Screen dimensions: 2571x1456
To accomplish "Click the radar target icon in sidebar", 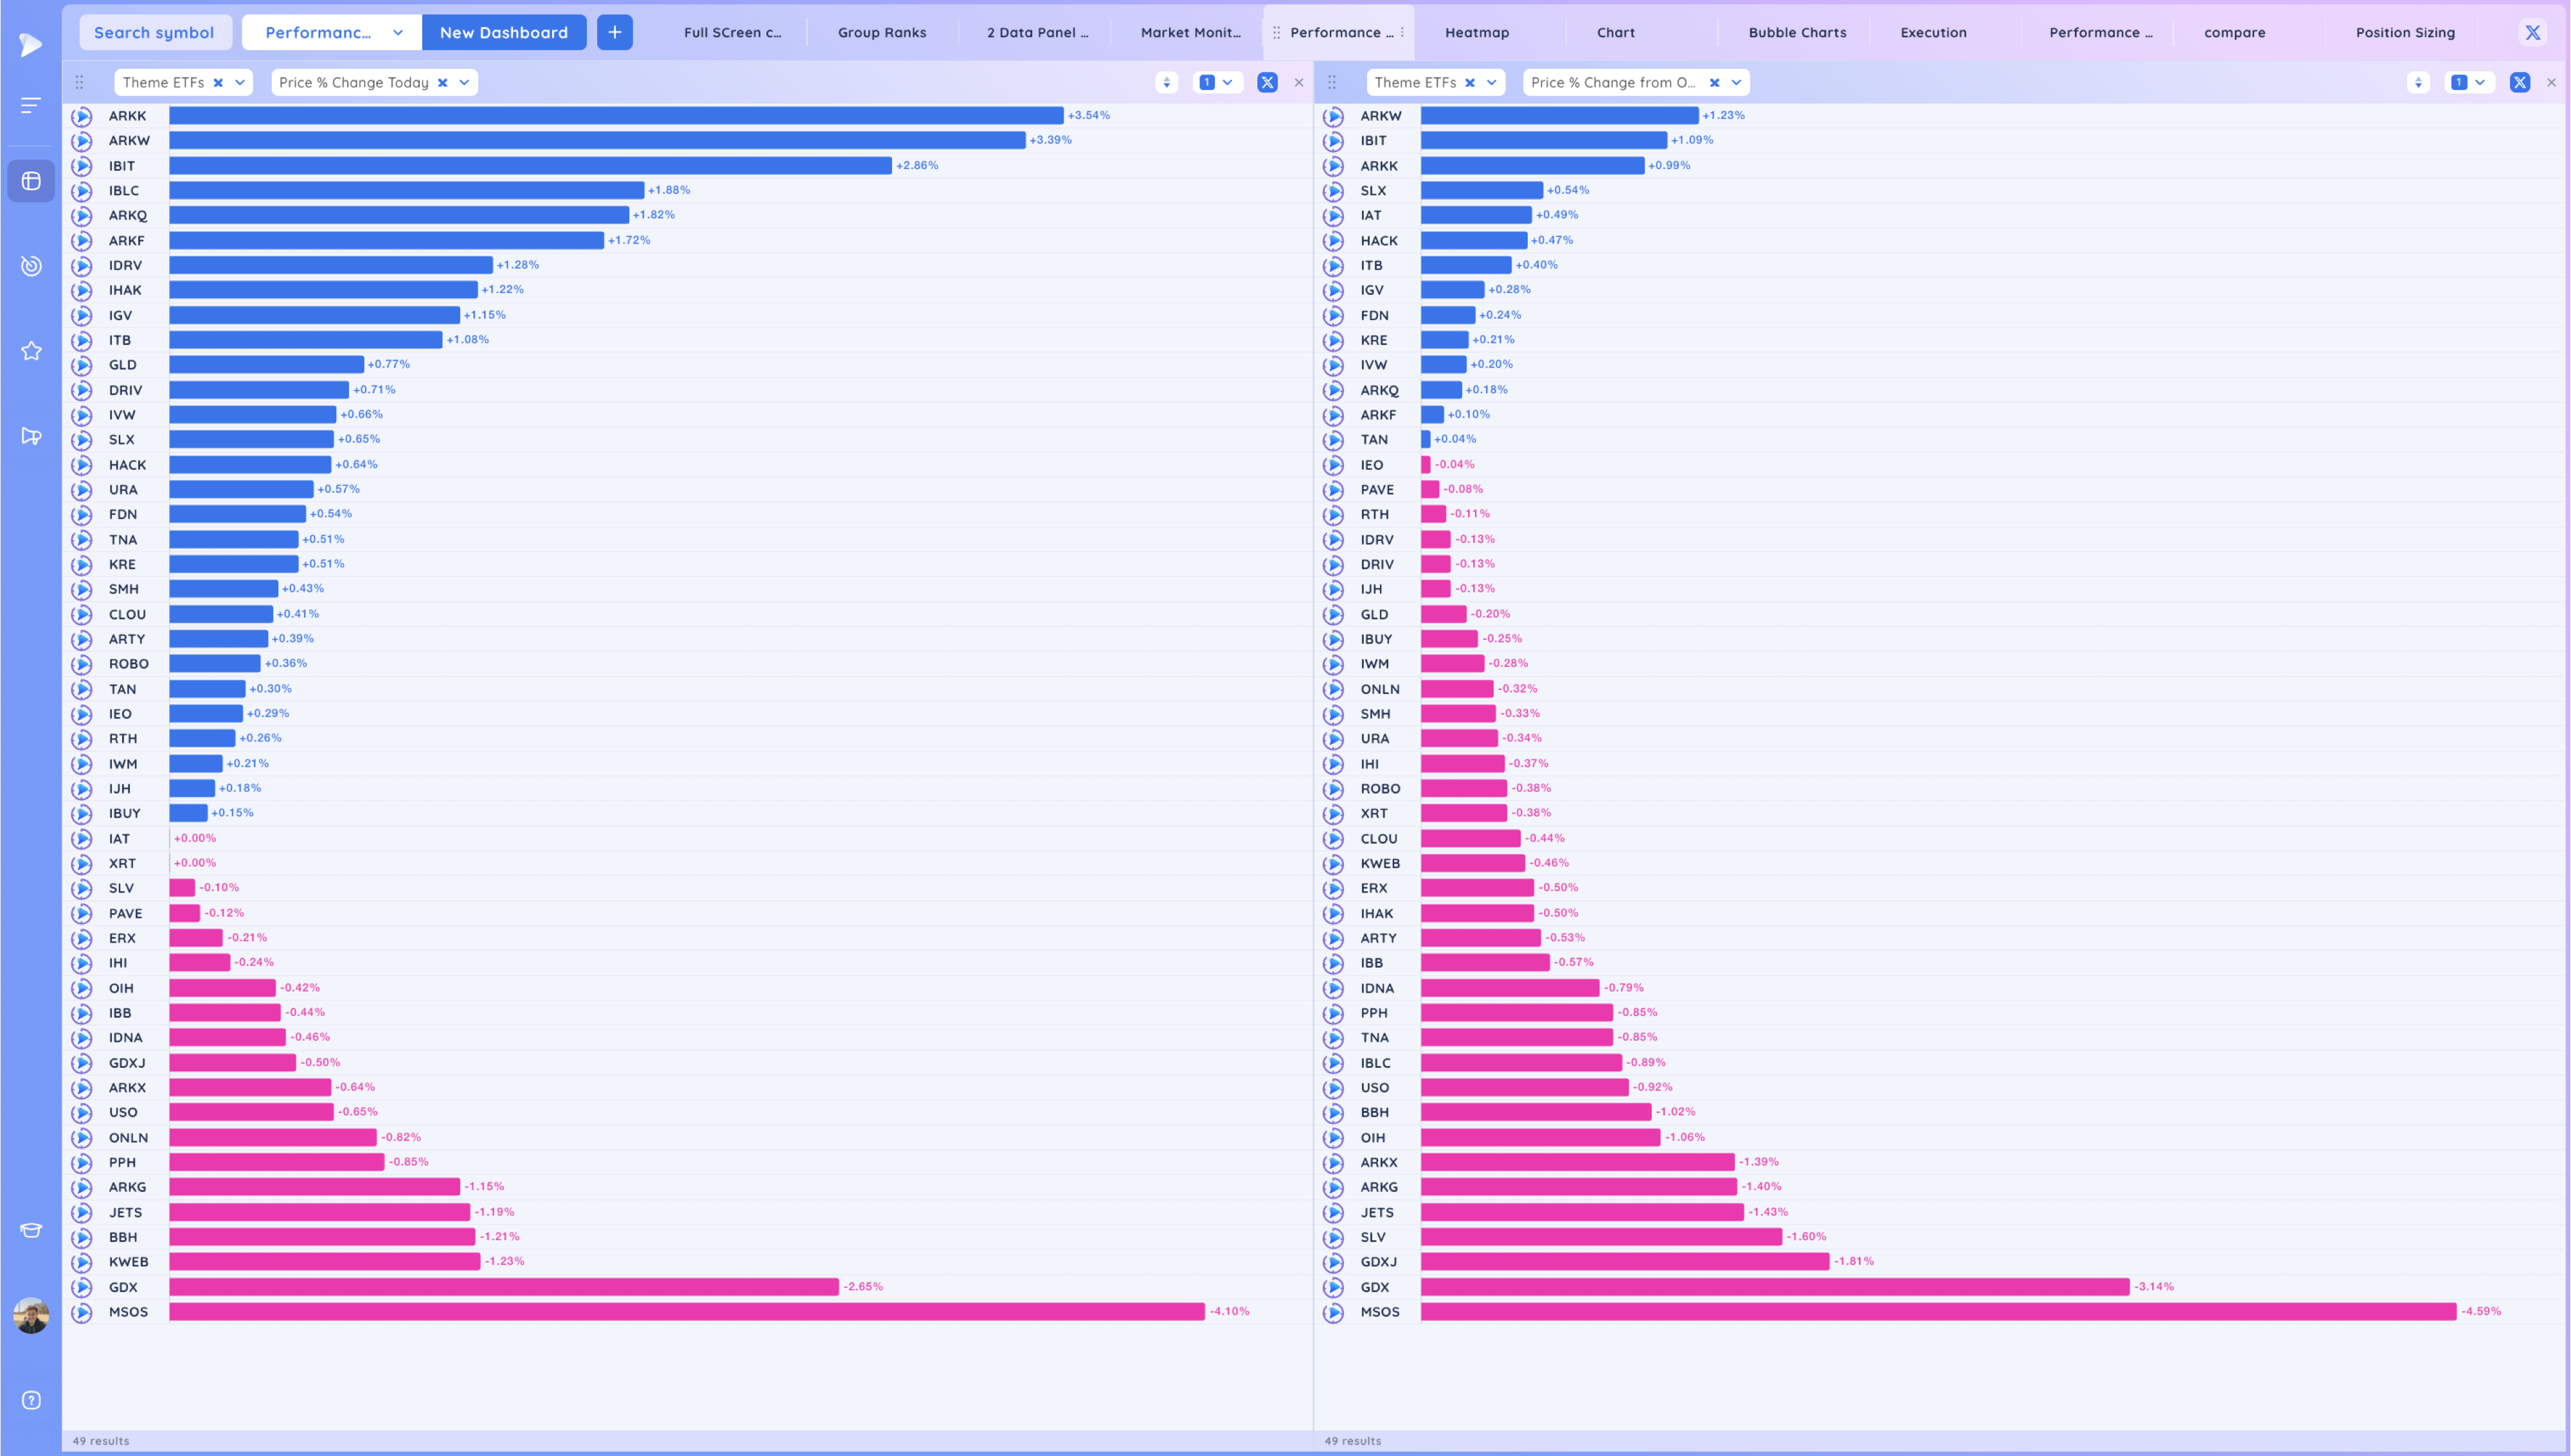I will pyautogui.click(x=31, y=266).
